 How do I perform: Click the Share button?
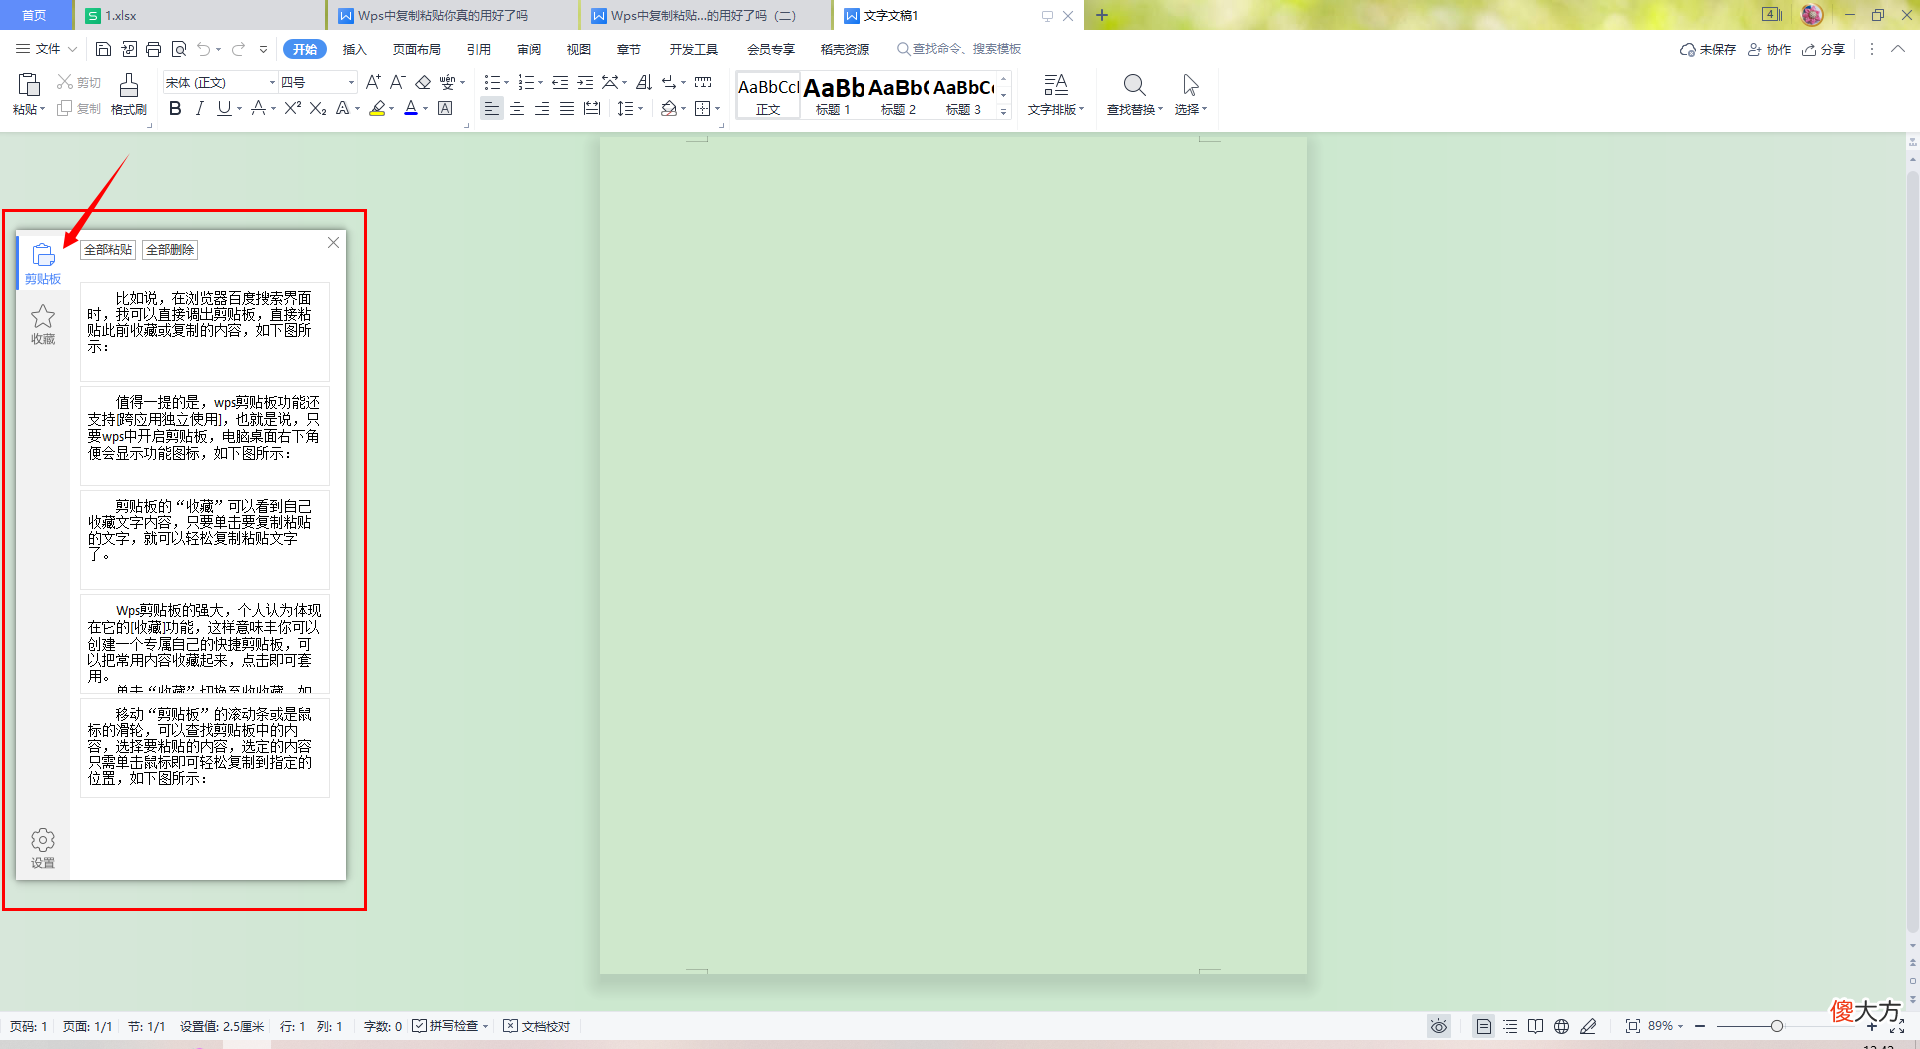click(x=1823, y=49)
